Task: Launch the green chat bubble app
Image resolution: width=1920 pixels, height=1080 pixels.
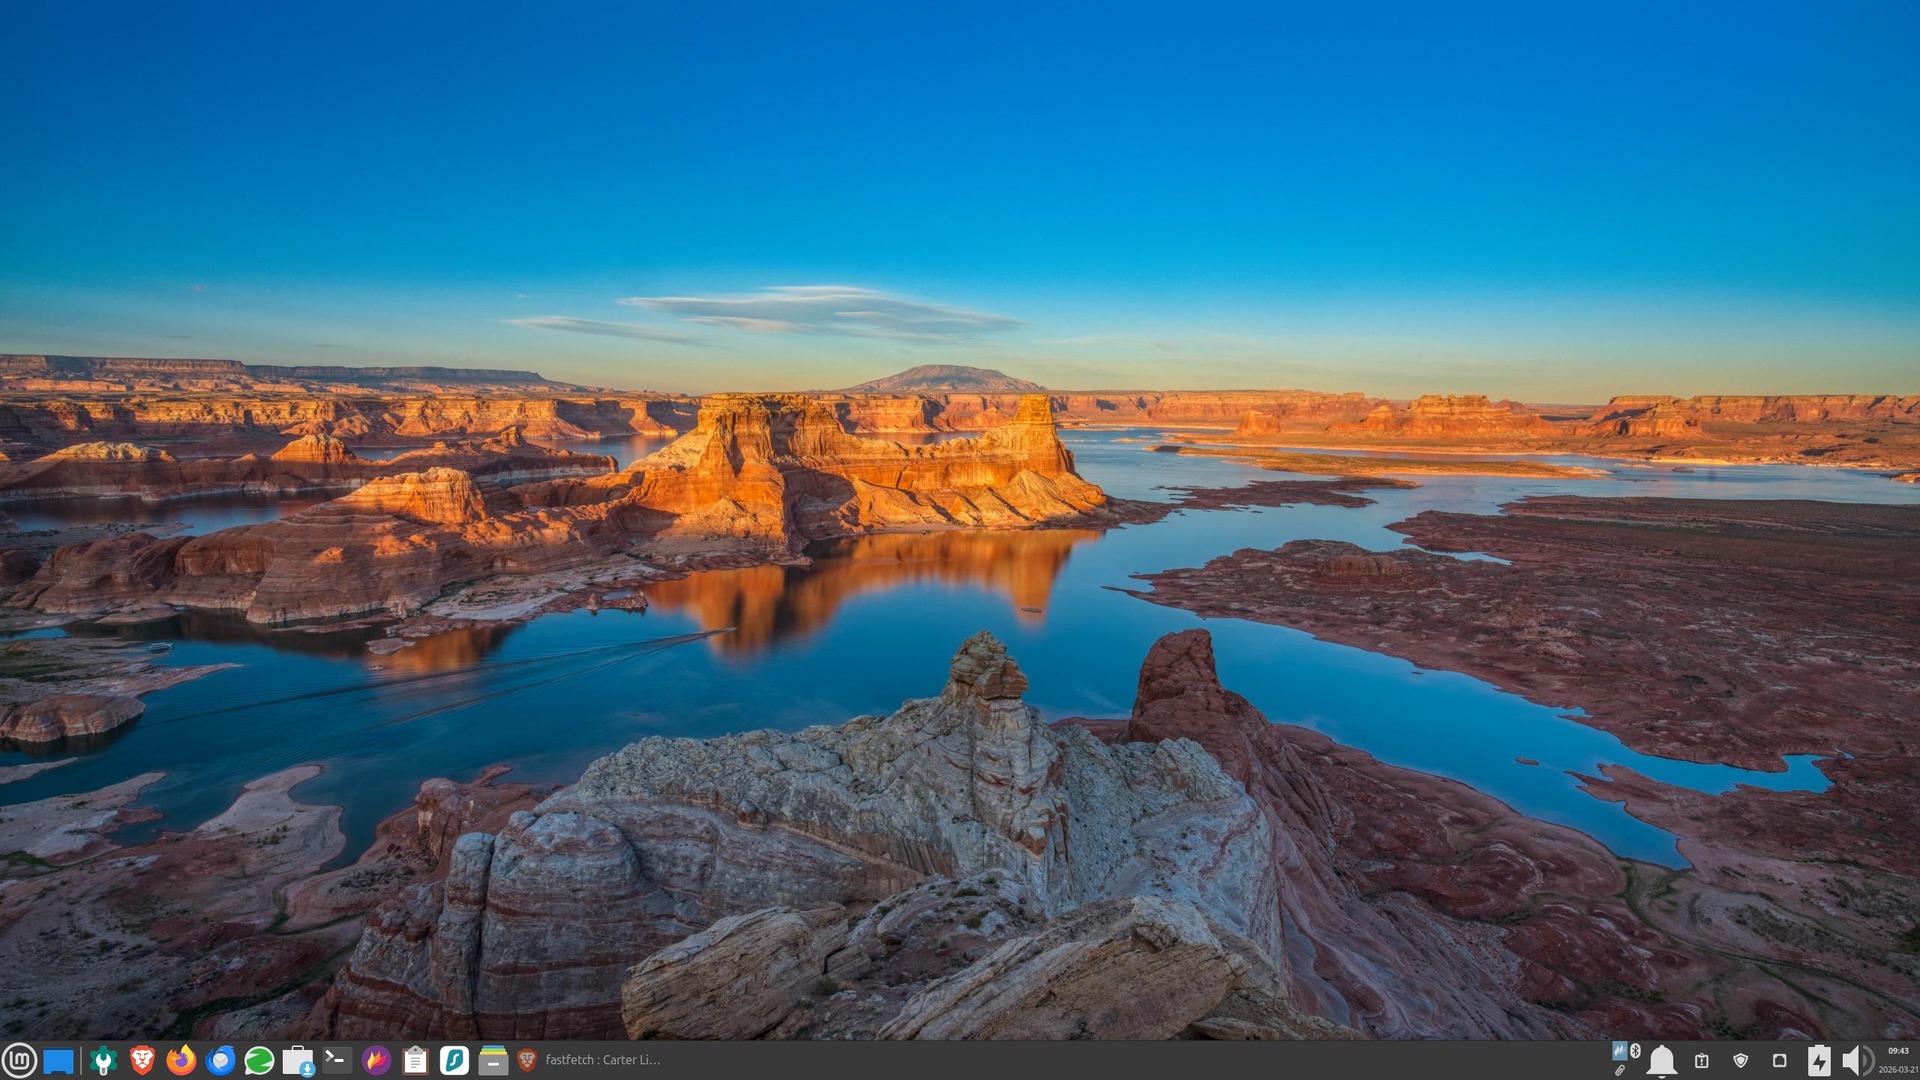Action: coord(259,1060)
